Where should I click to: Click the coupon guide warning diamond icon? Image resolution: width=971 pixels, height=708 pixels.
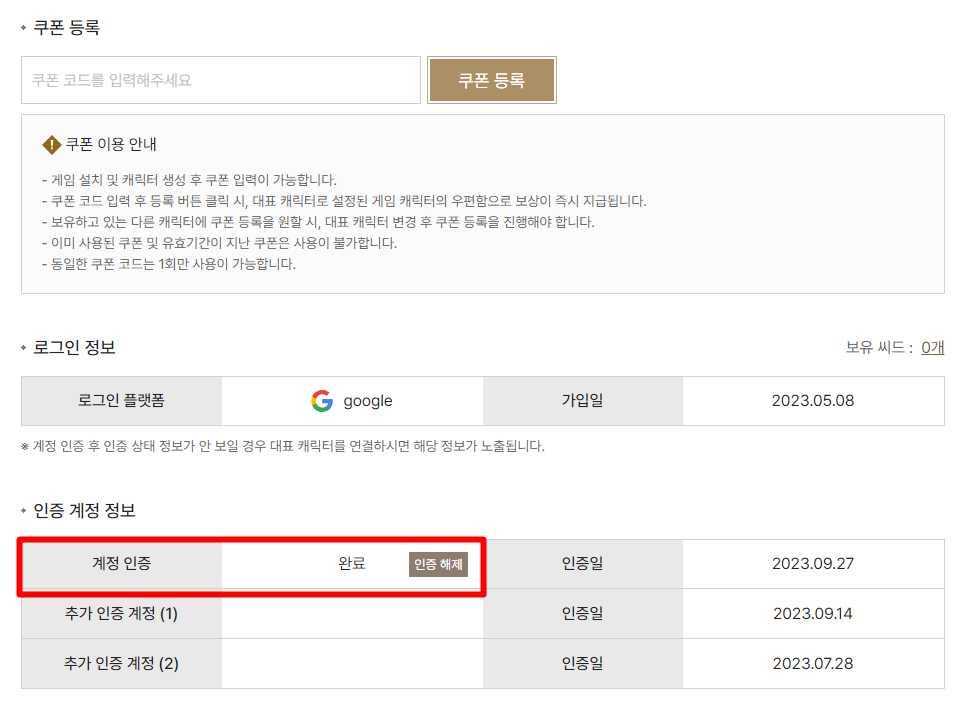51,145
